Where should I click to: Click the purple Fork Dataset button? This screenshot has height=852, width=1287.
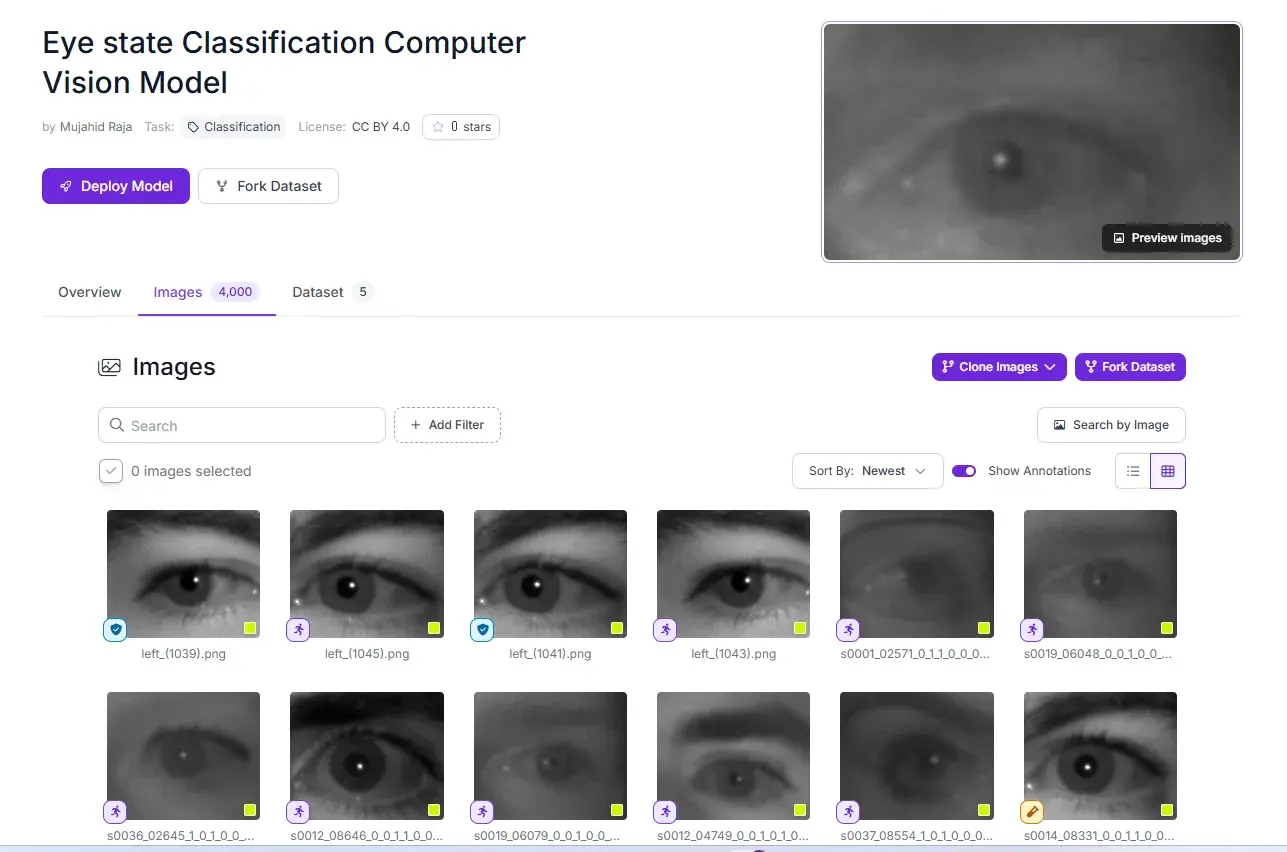[1130, 367]
